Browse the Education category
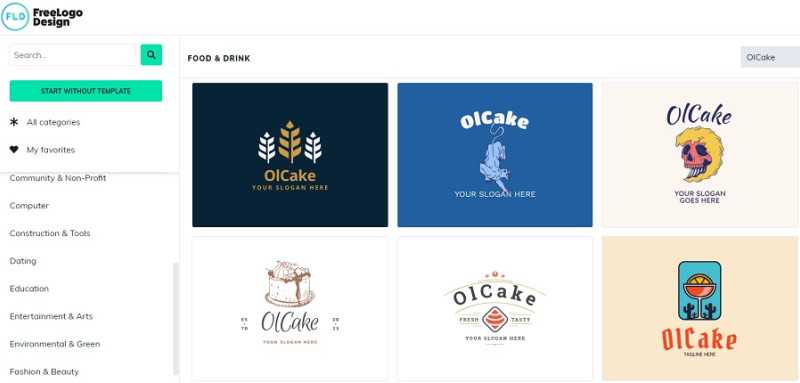Screen dimensions: 800x383 [x=29, y=288]
